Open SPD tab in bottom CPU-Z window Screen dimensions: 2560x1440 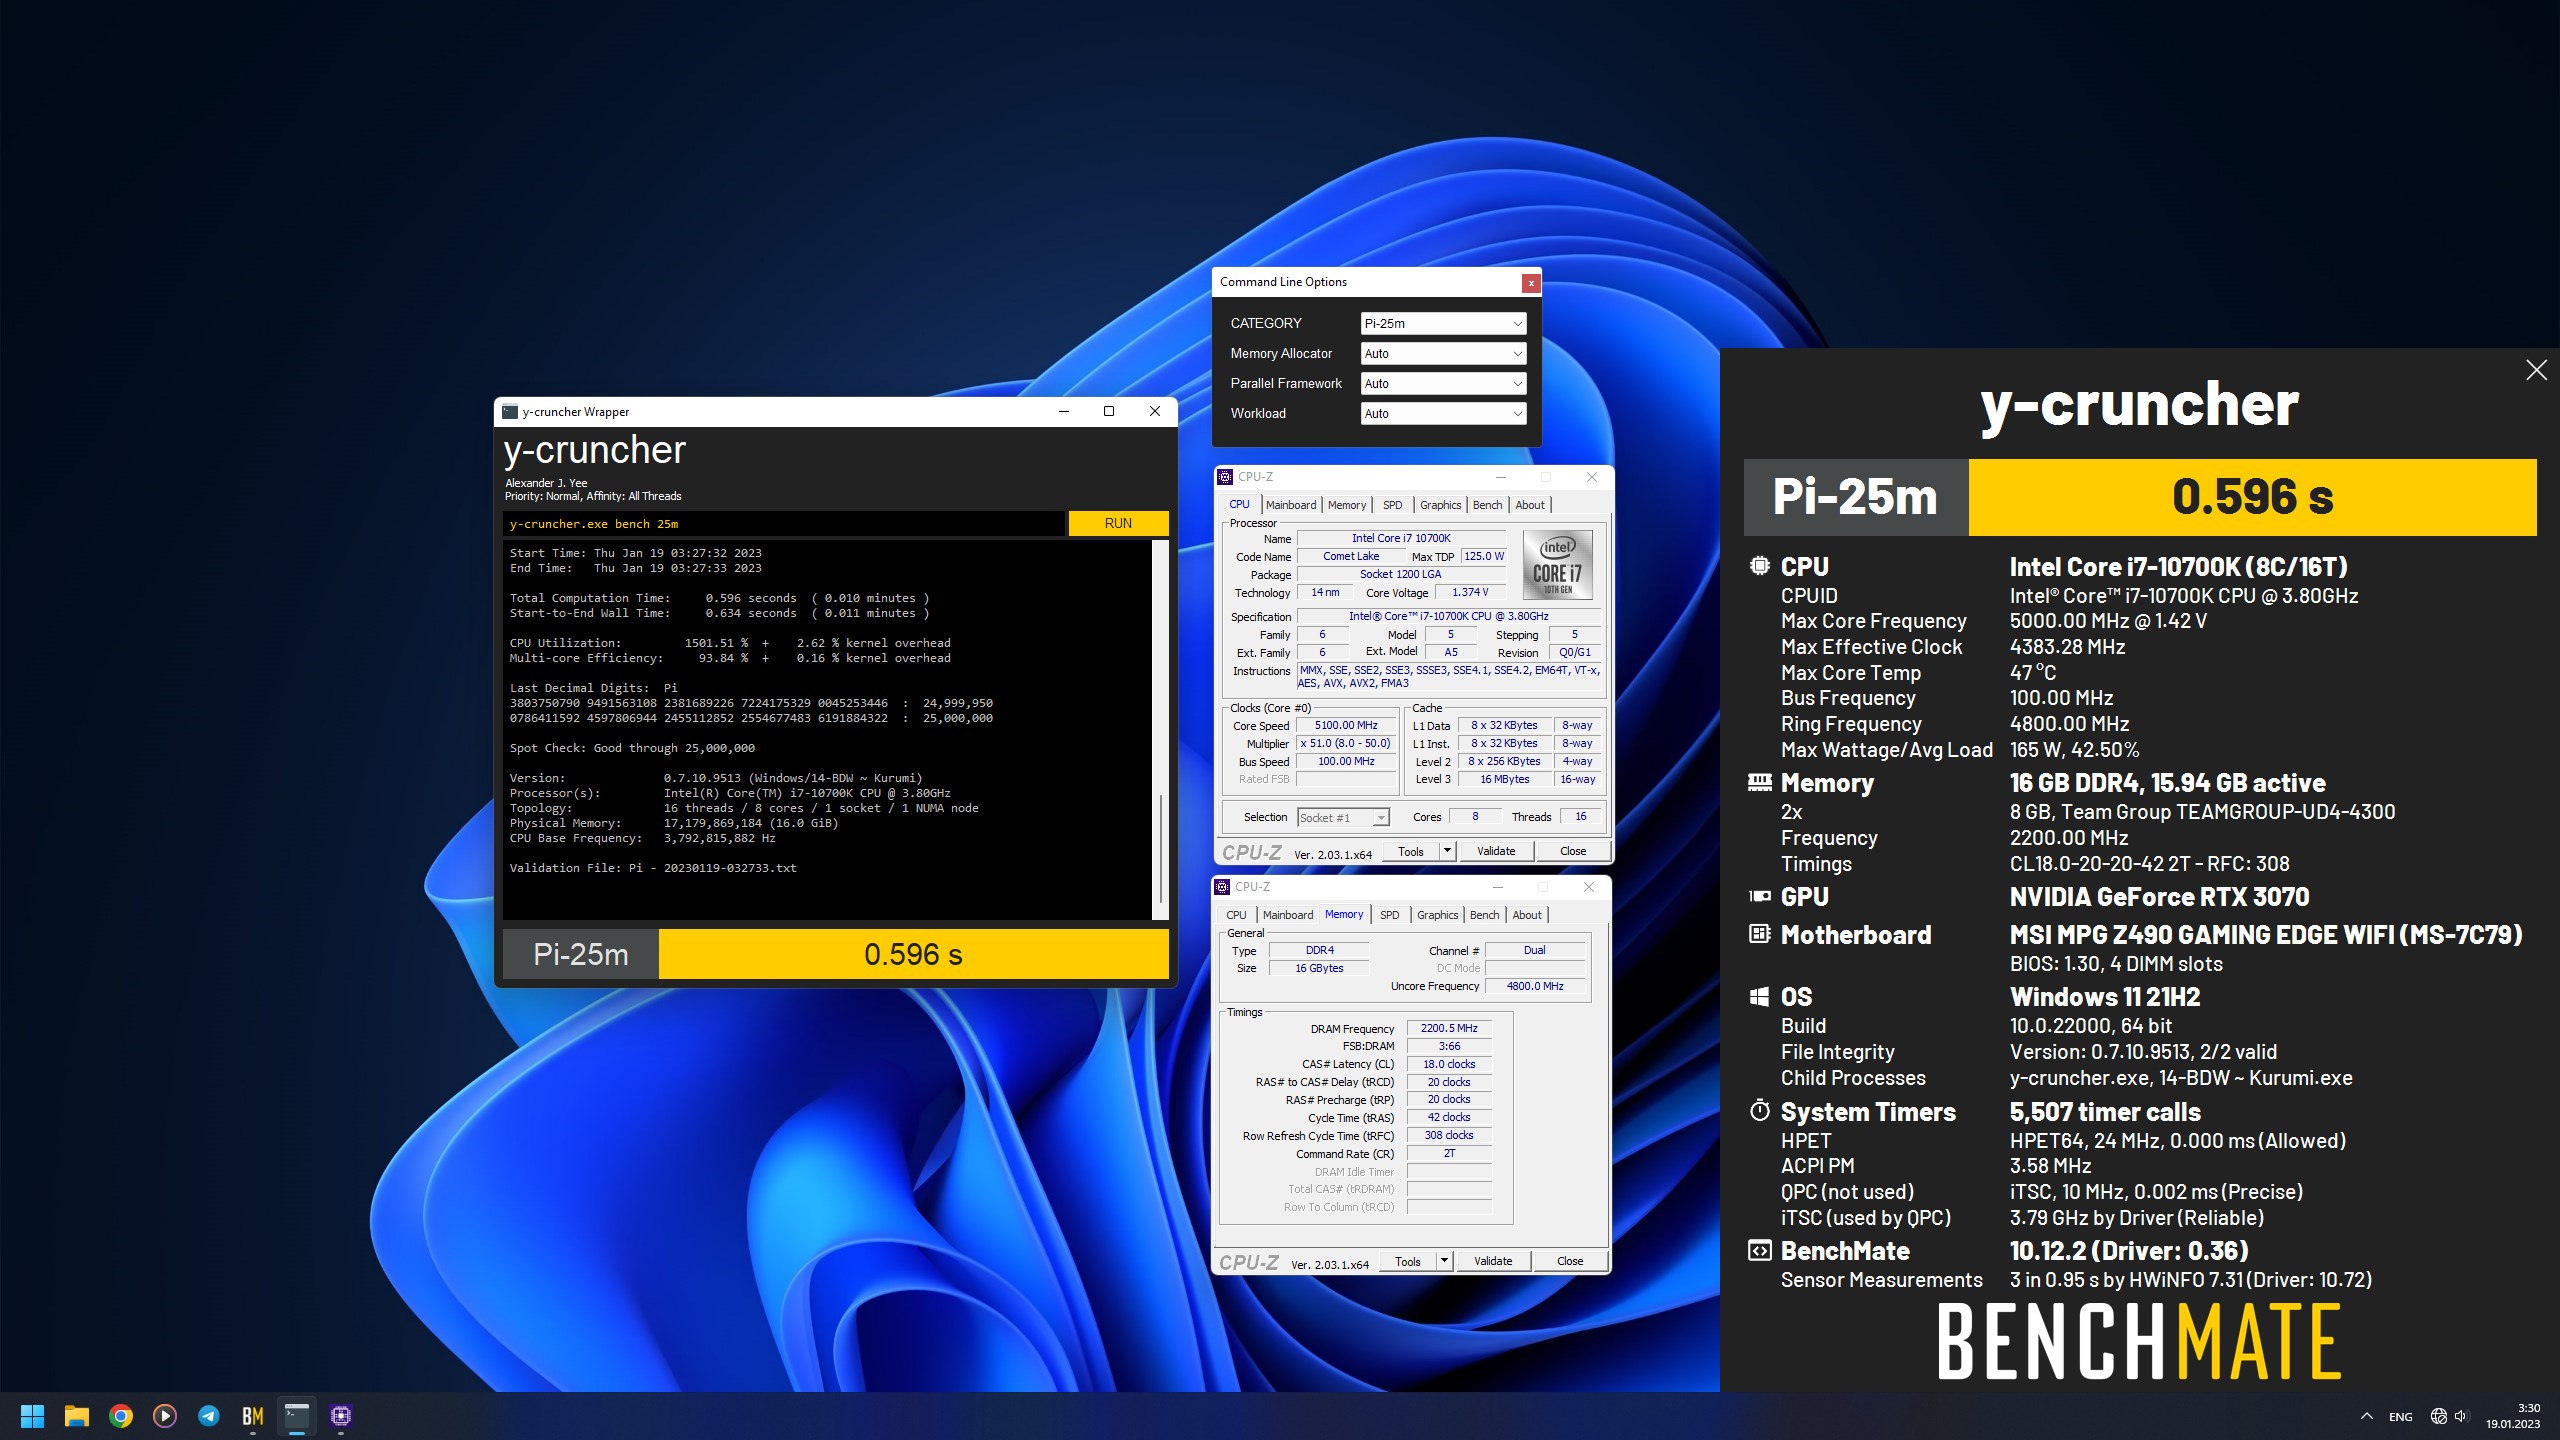coord(1389,915)
